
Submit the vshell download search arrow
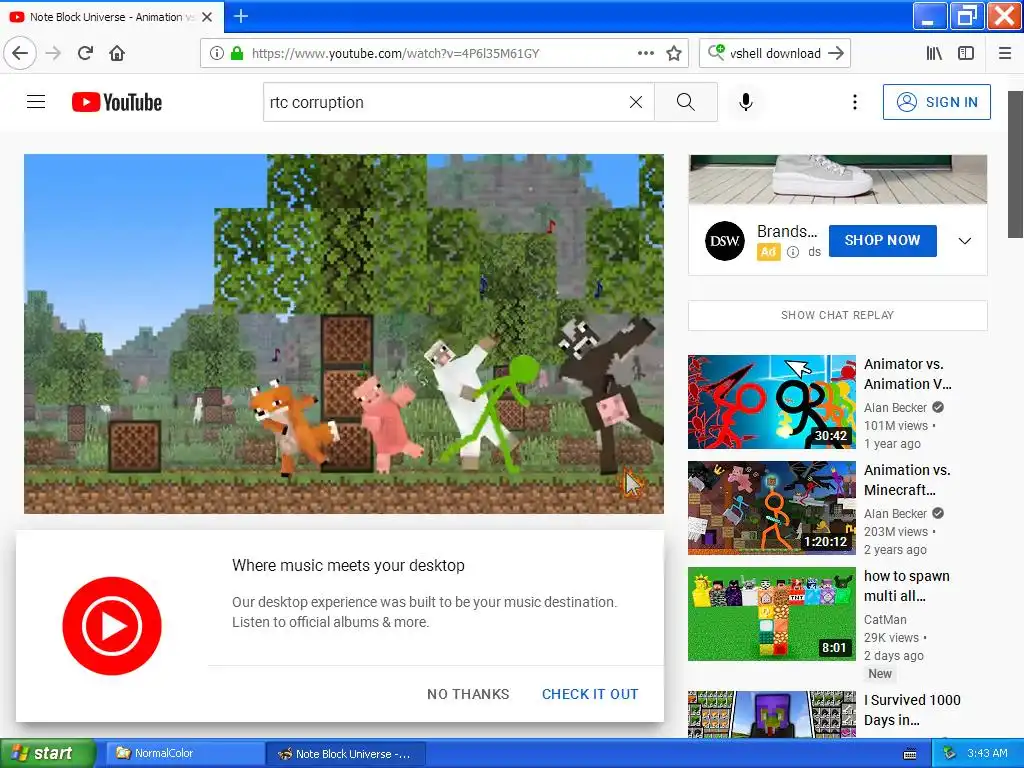click(x=836, y=53)
